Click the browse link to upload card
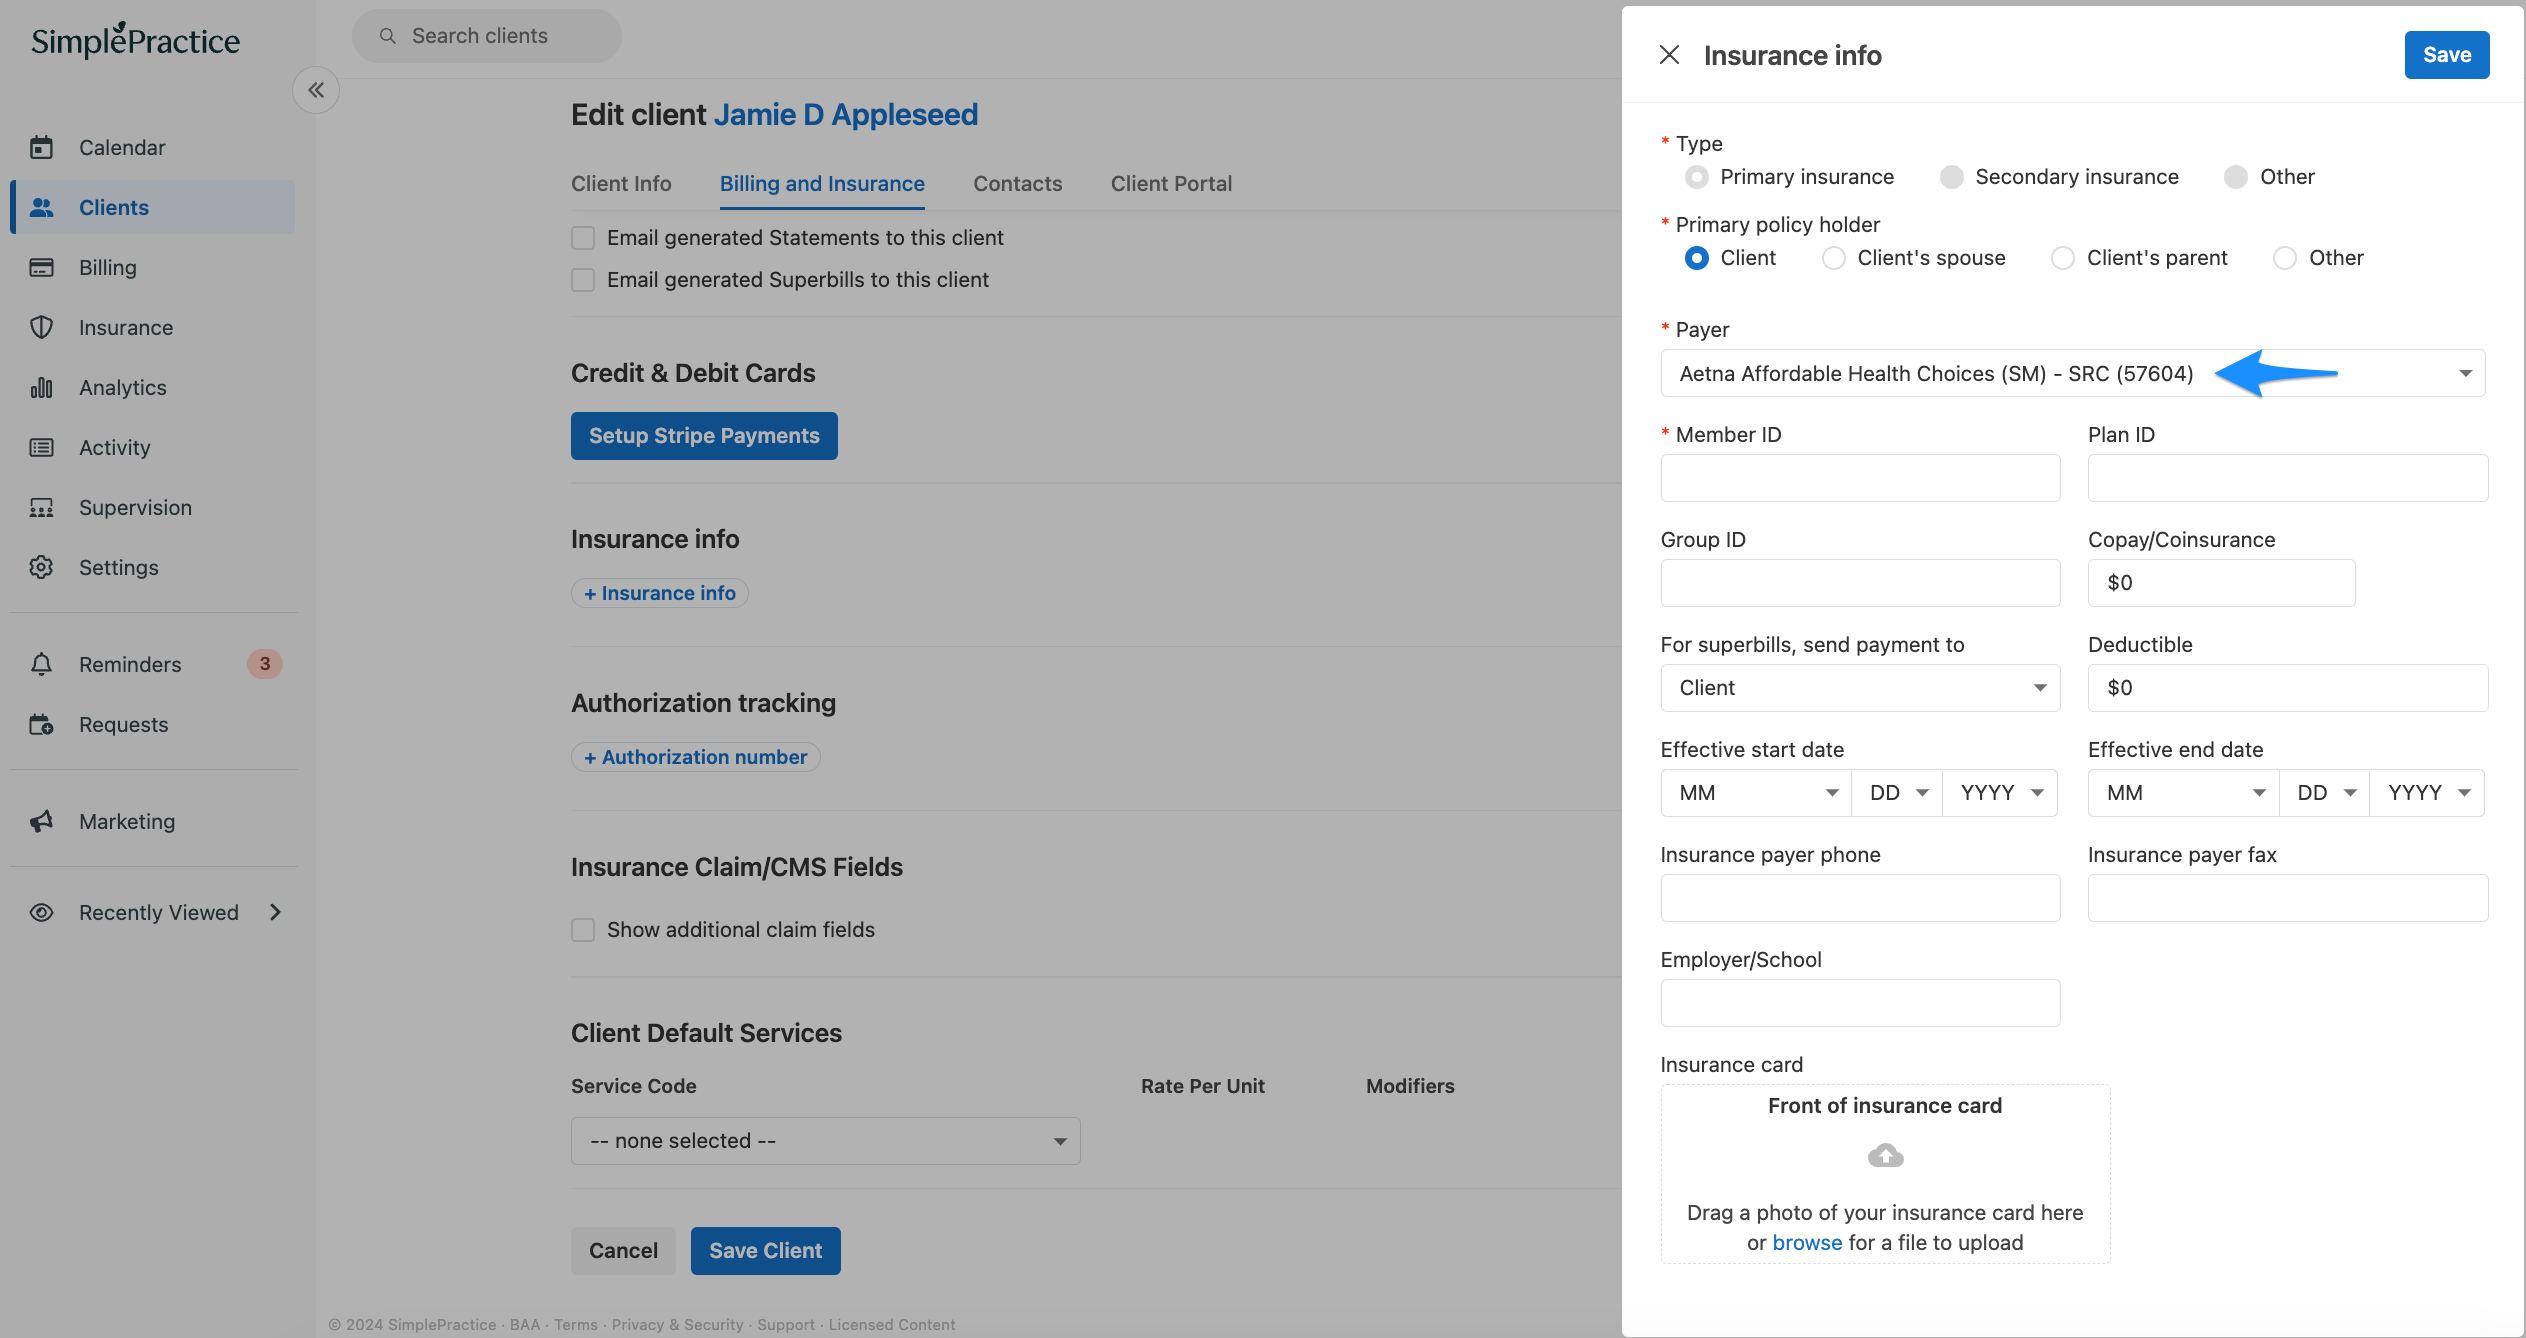2526x1338 pixels. (x=1806, y=1242)
